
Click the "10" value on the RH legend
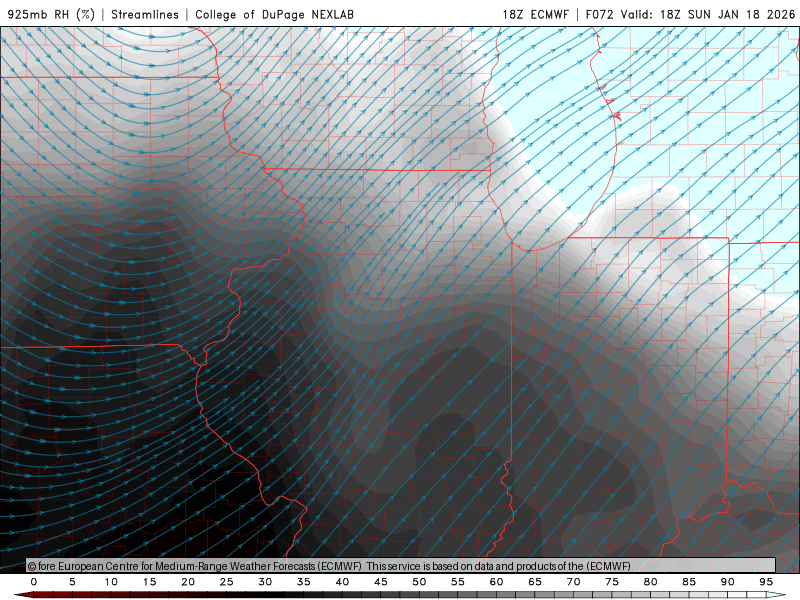coord(111,582)
